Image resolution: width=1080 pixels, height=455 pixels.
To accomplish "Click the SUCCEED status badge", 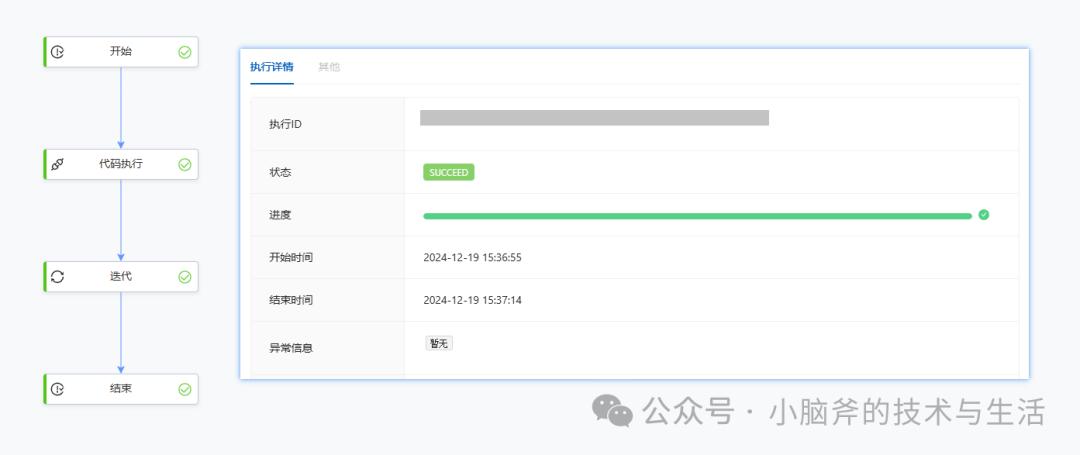I will (448, 172).
